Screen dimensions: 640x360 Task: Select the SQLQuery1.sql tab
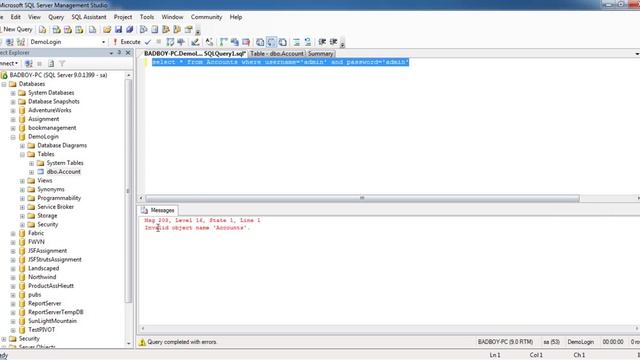pyautogui.click(x=194, y=53)
